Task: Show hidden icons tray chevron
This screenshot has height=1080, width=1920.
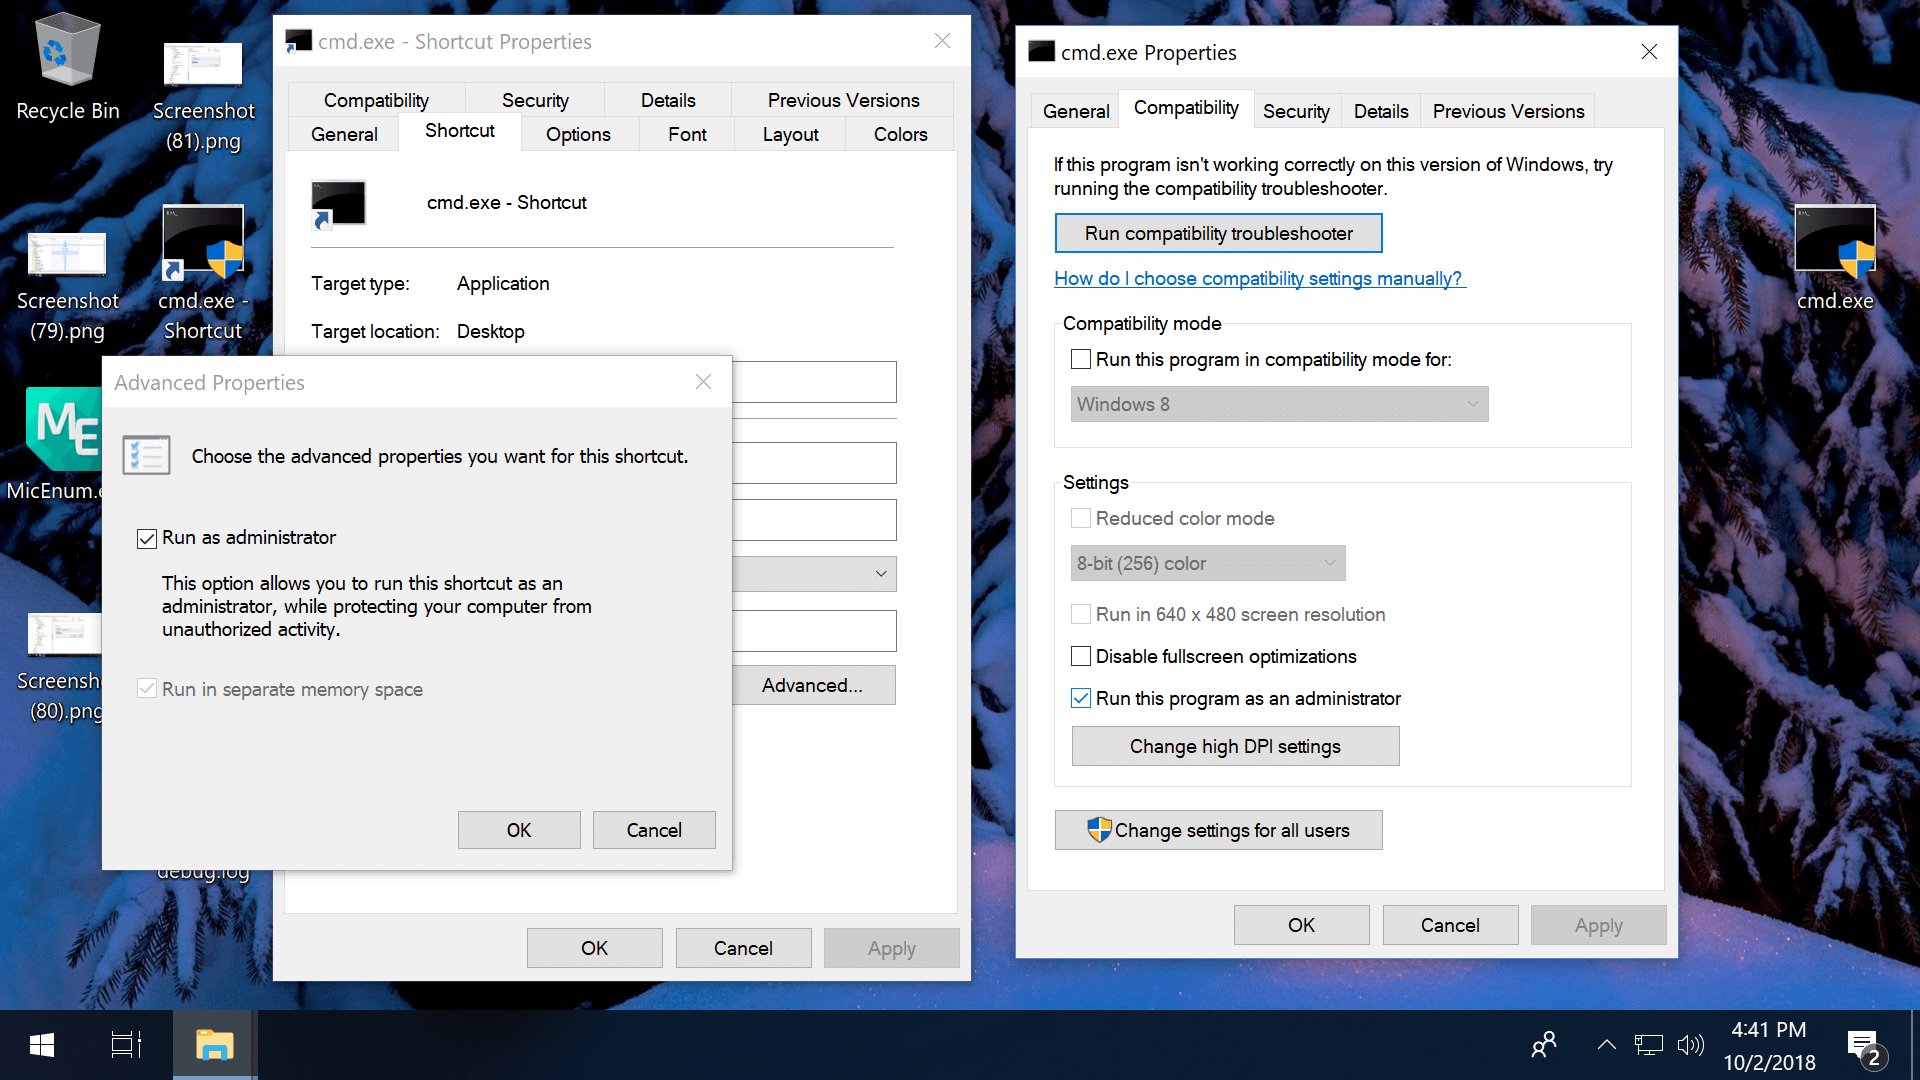Action: pos(1606,1045)
